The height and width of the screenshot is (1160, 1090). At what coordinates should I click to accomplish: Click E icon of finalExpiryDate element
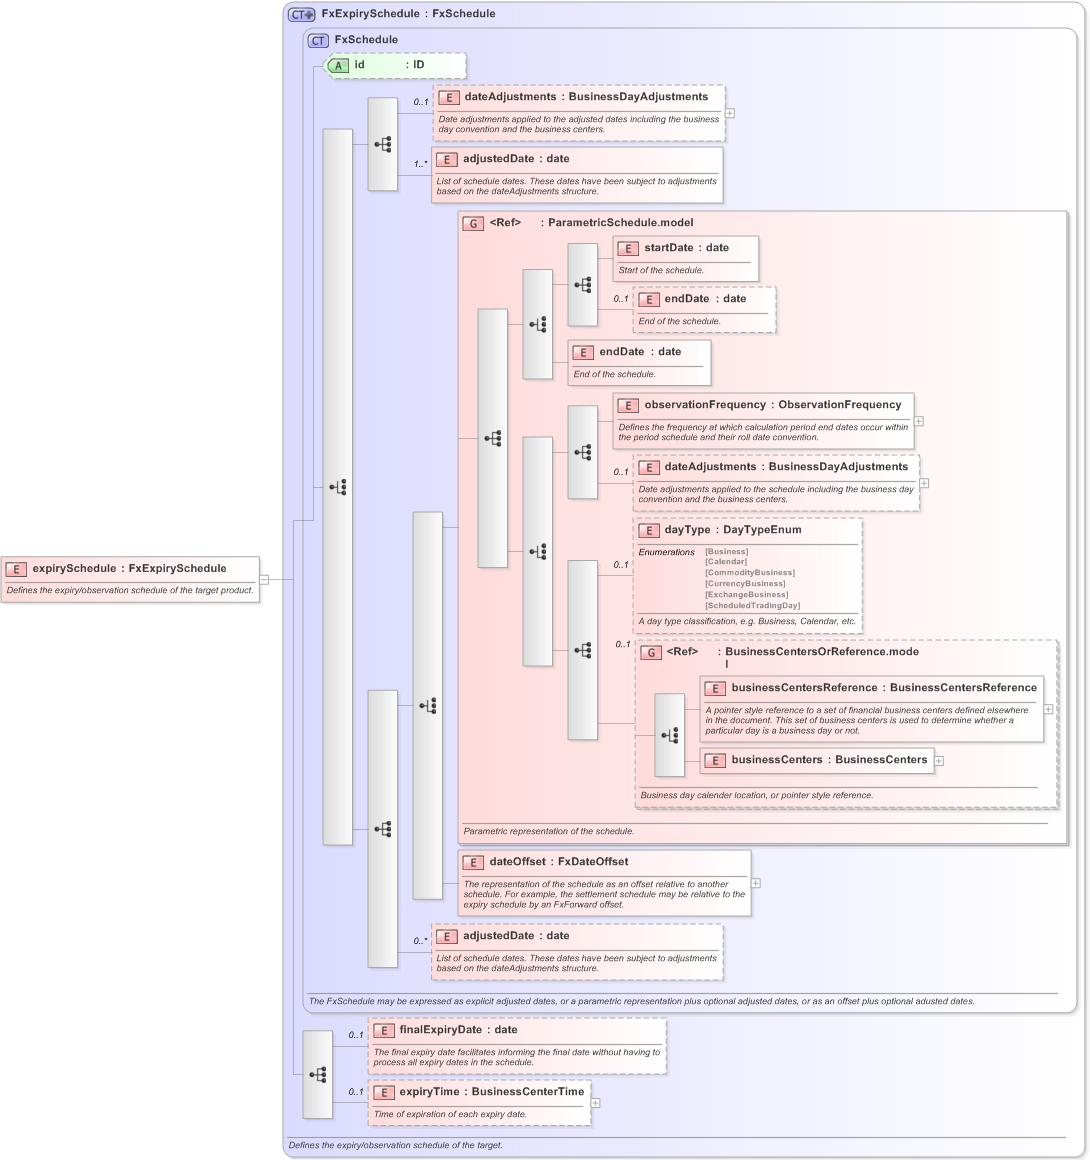[383, 1031]
